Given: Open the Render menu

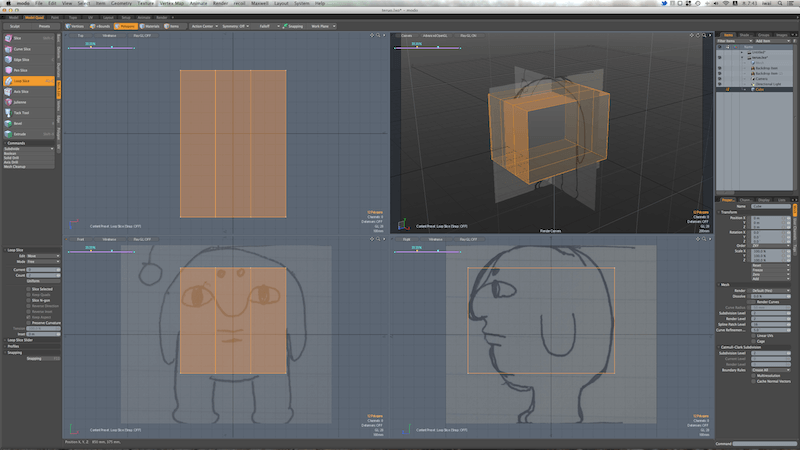Looking at the screenshot, I should tap(220, 3).
